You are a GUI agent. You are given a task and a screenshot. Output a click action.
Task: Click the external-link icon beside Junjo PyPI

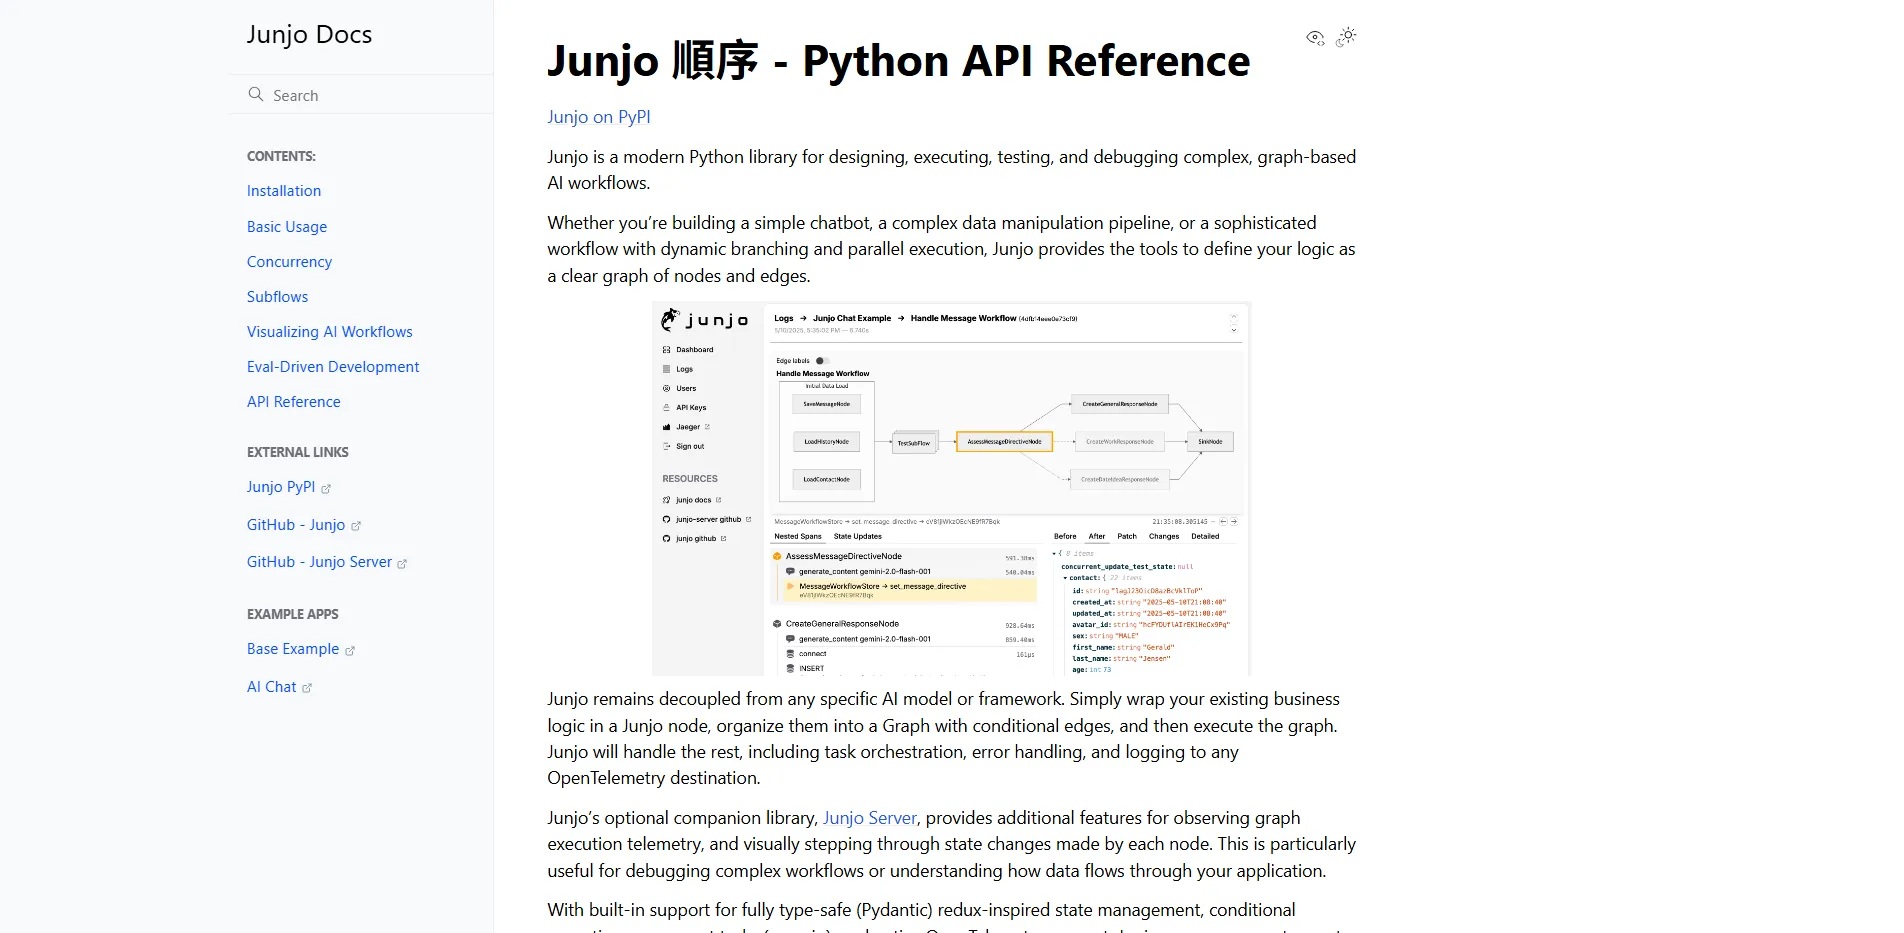click(326, 489)
